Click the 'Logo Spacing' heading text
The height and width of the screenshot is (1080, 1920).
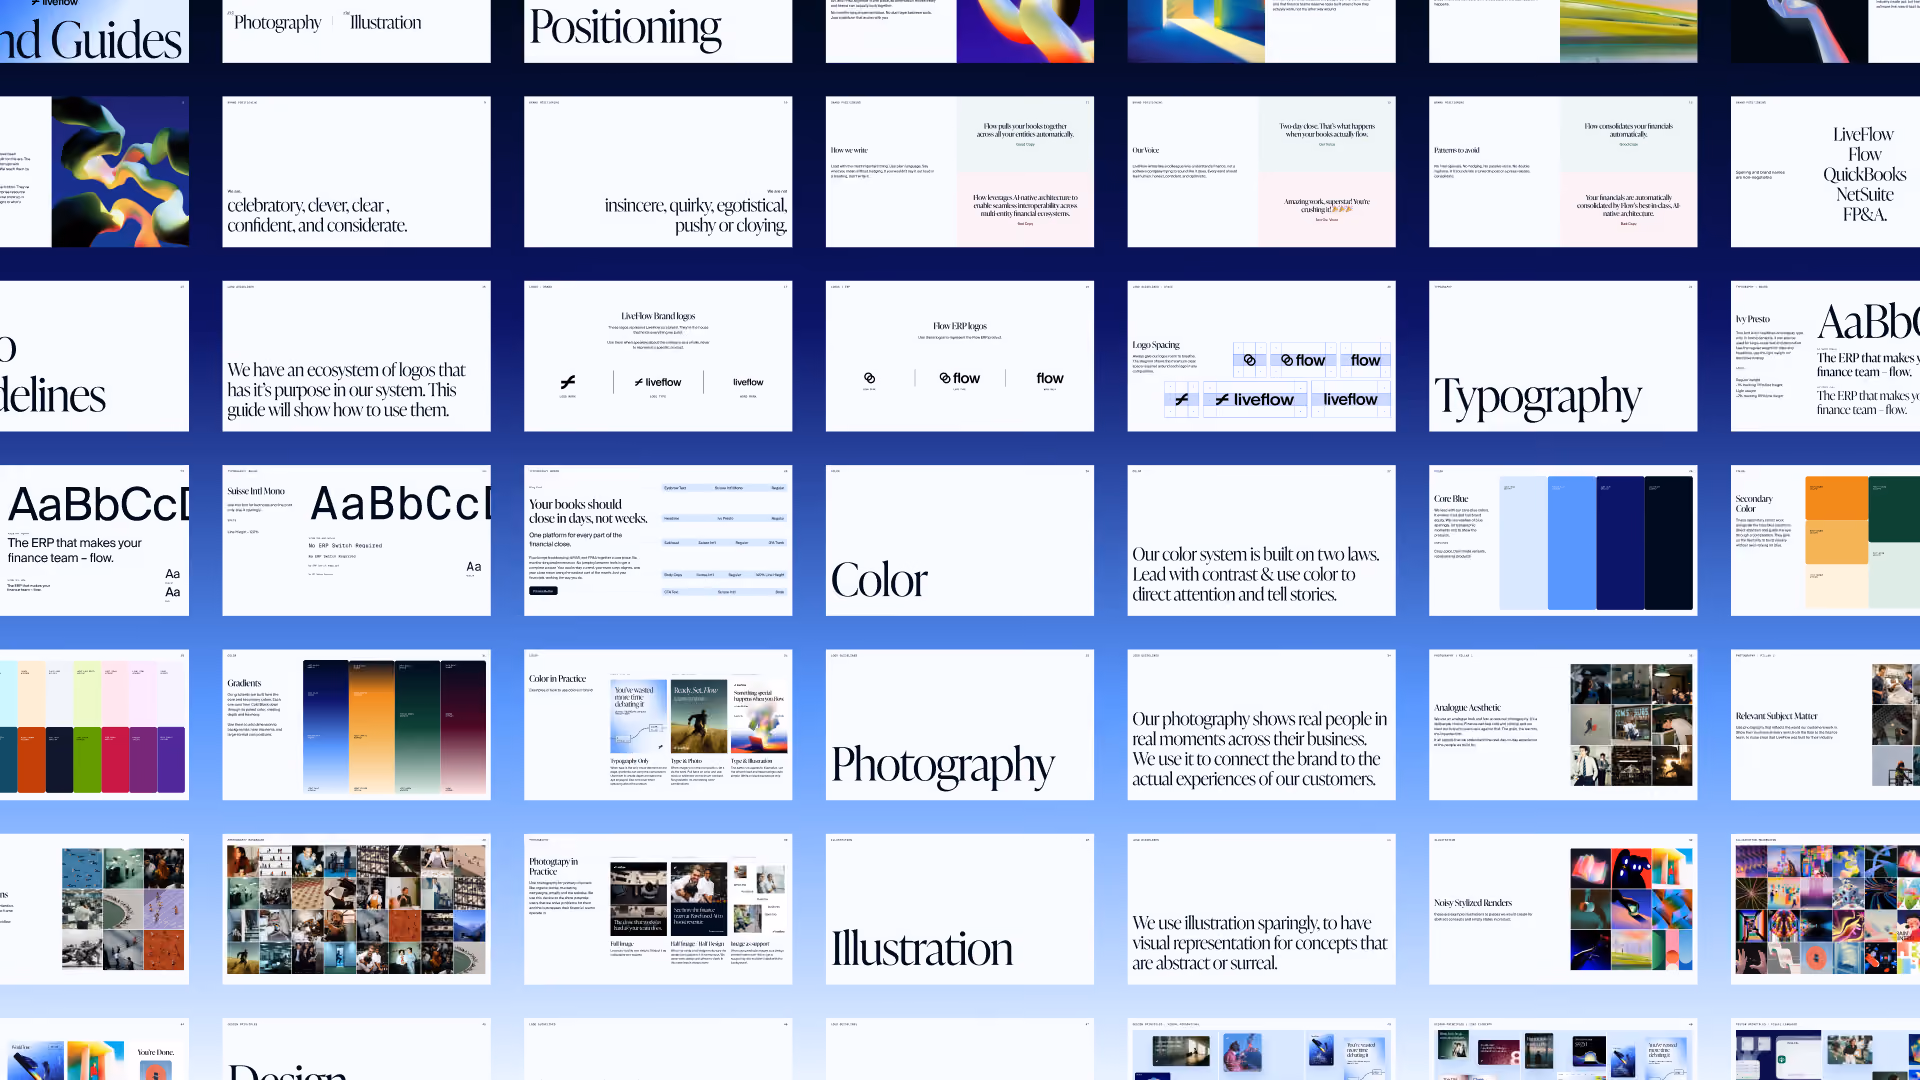1156,345
